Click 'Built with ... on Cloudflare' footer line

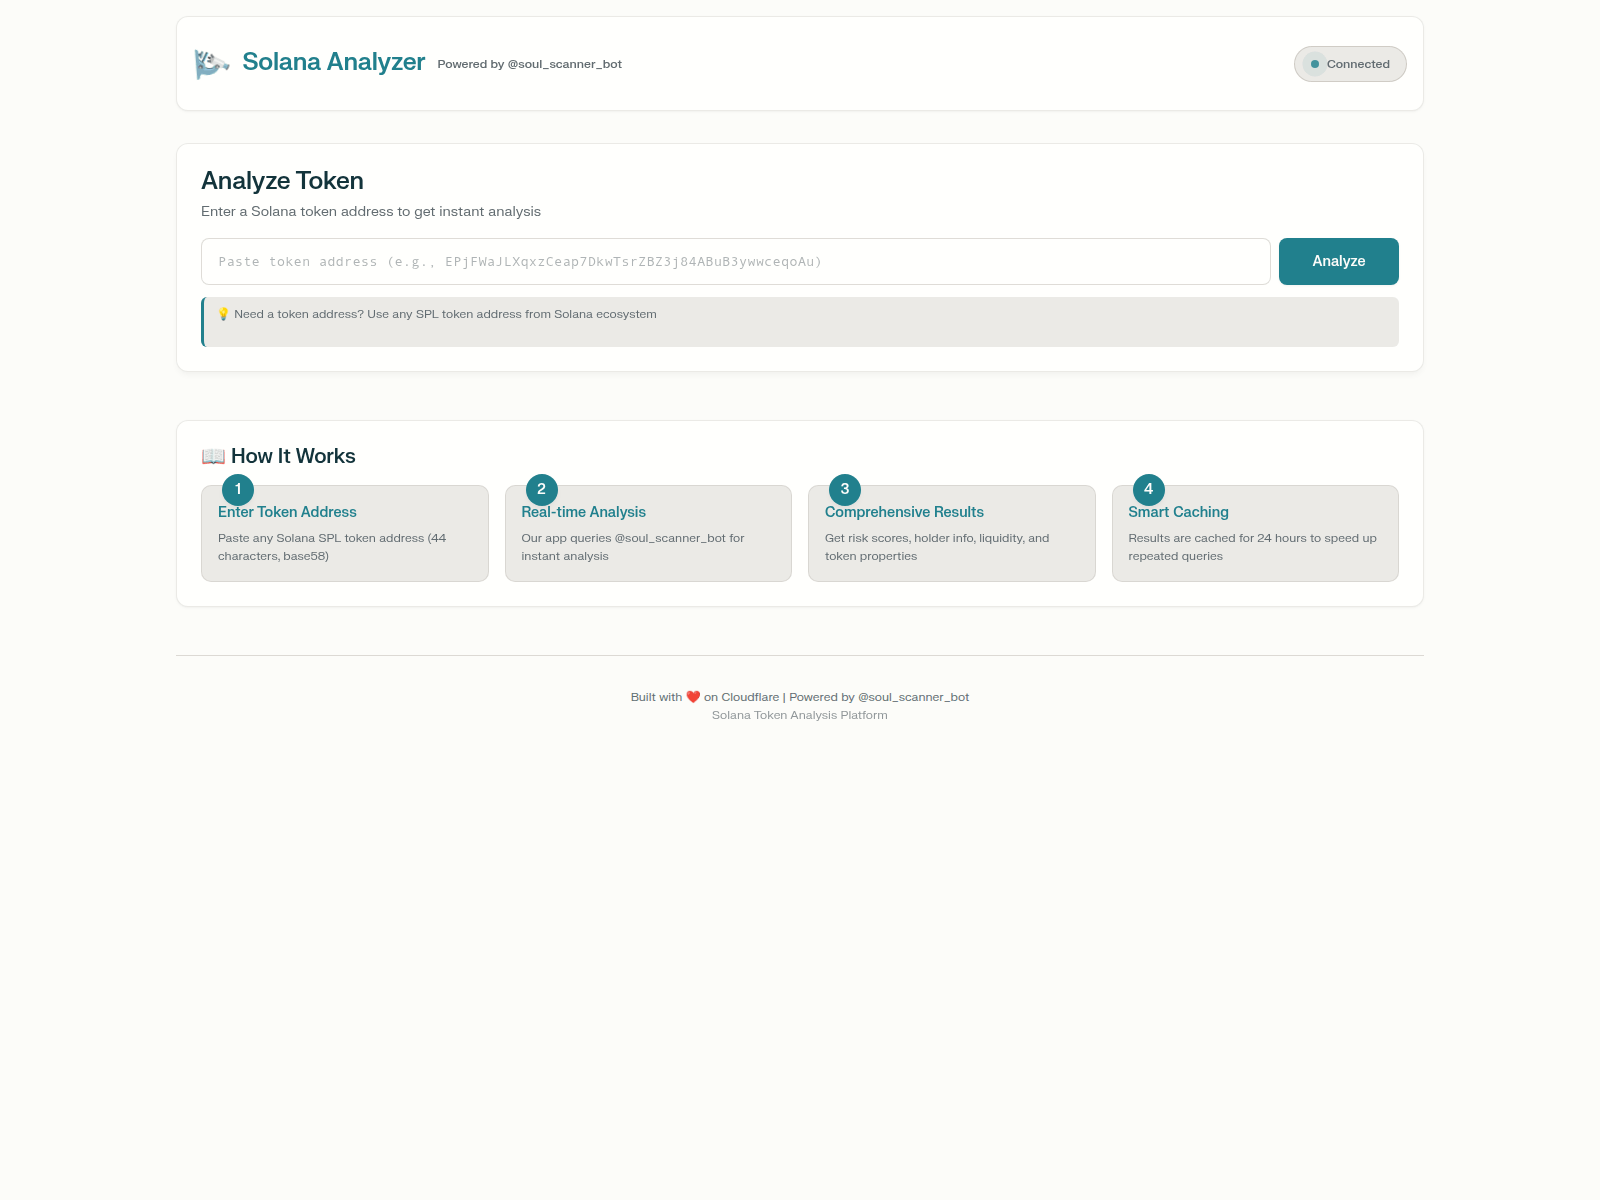[800, 697]
